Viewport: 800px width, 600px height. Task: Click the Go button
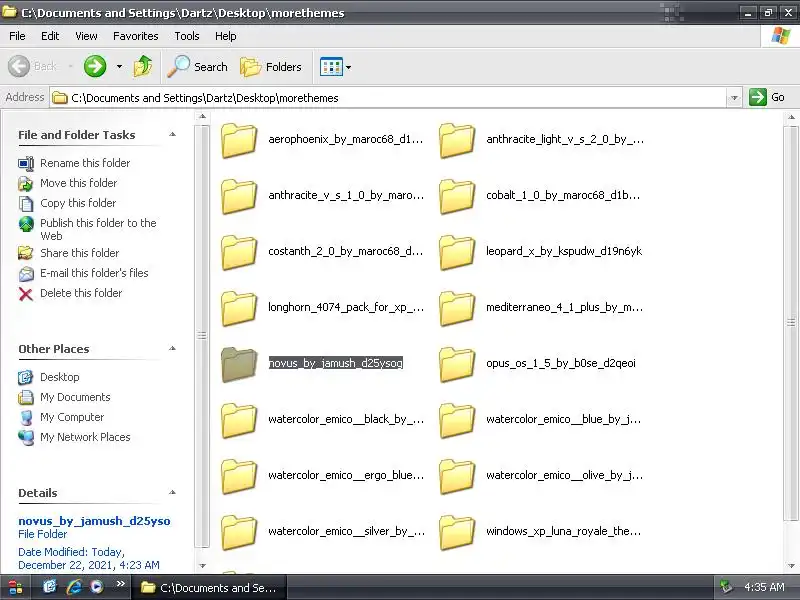point(767,97)
